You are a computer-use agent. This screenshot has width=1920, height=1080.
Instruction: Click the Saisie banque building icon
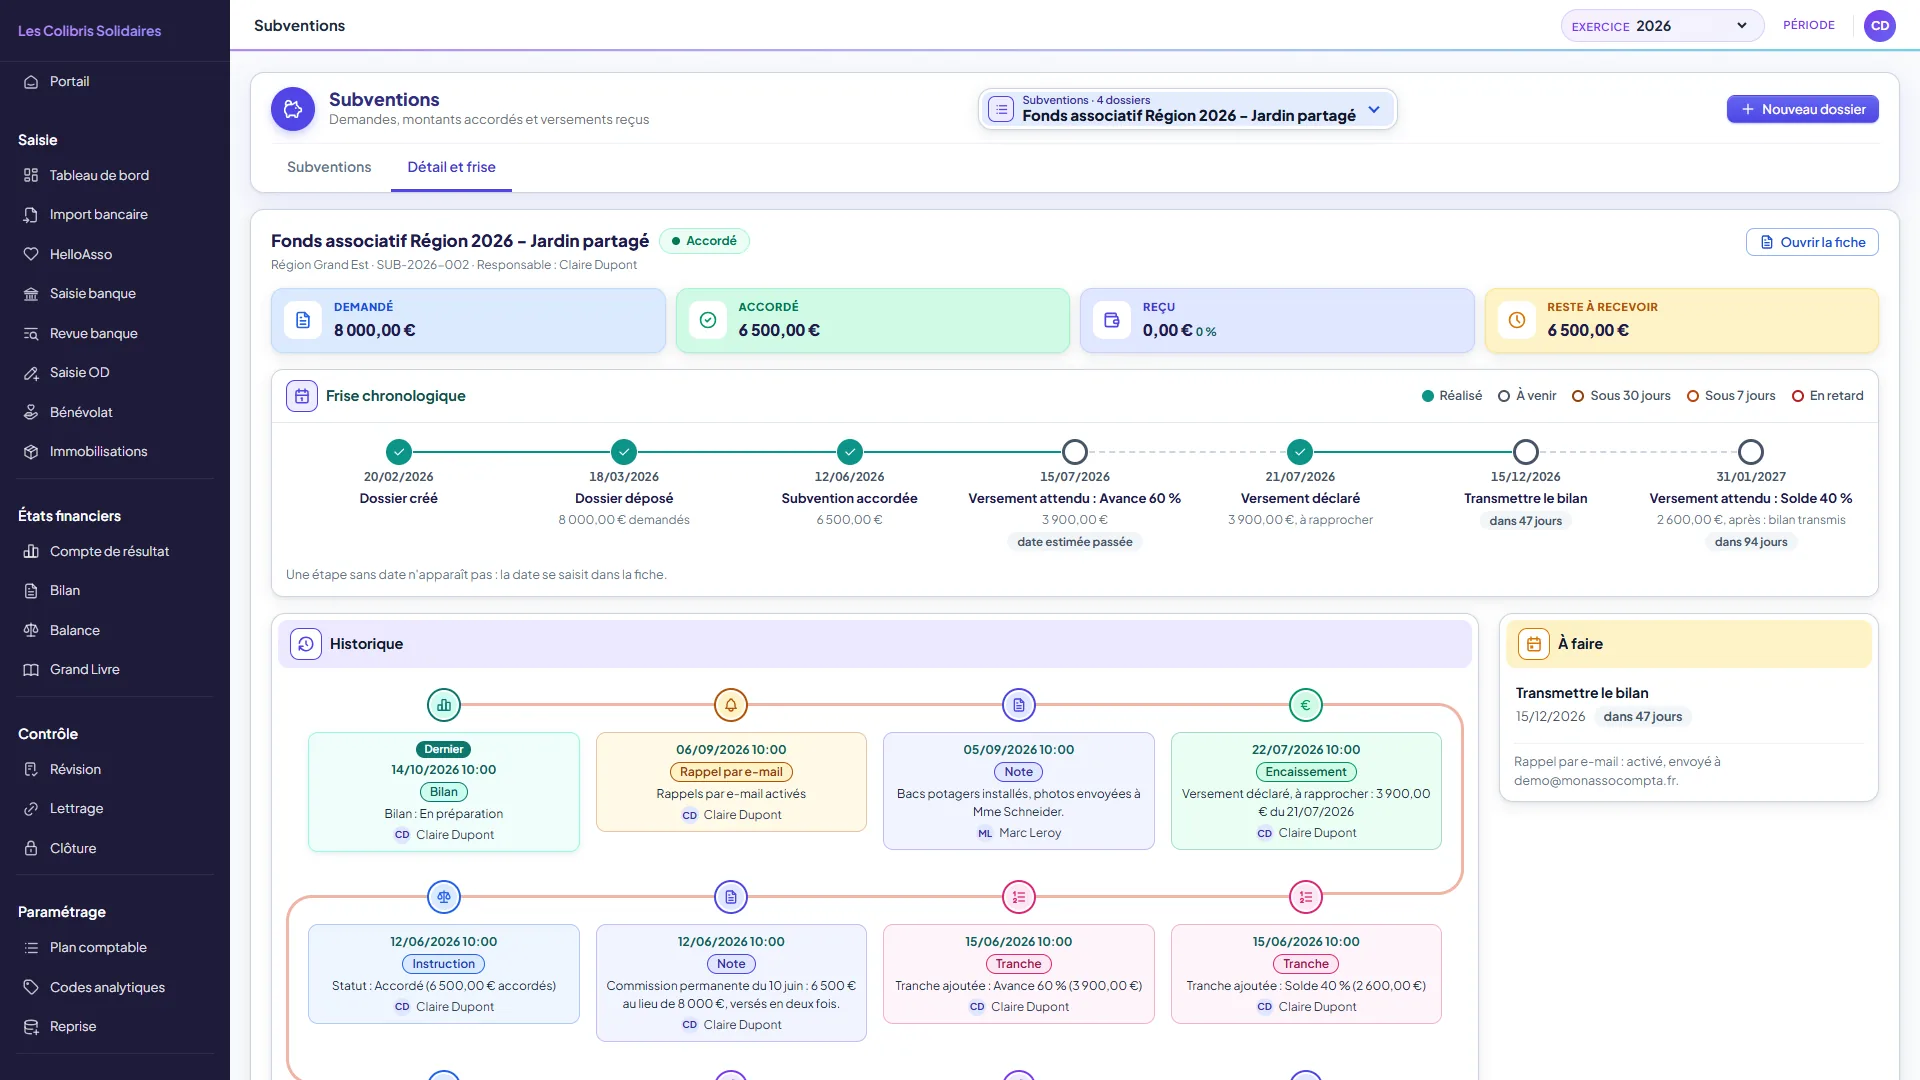31,294
